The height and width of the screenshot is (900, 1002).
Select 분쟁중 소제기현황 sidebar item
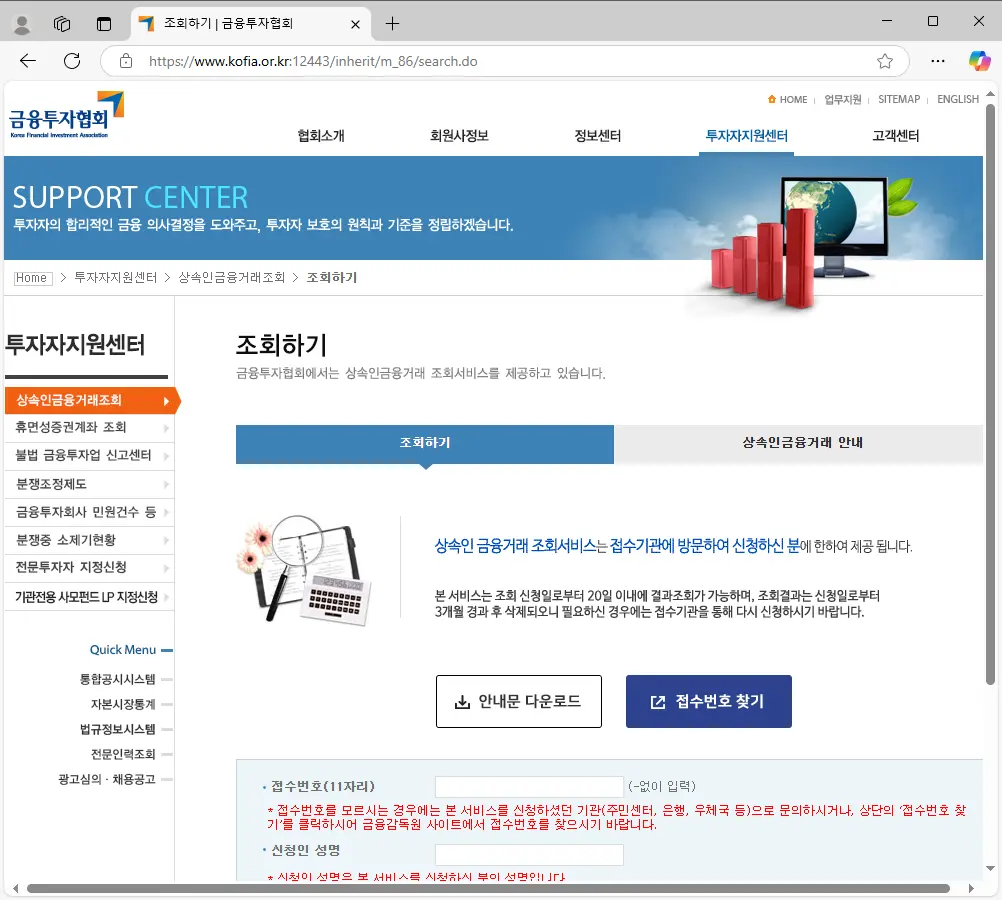pos(89,540)
